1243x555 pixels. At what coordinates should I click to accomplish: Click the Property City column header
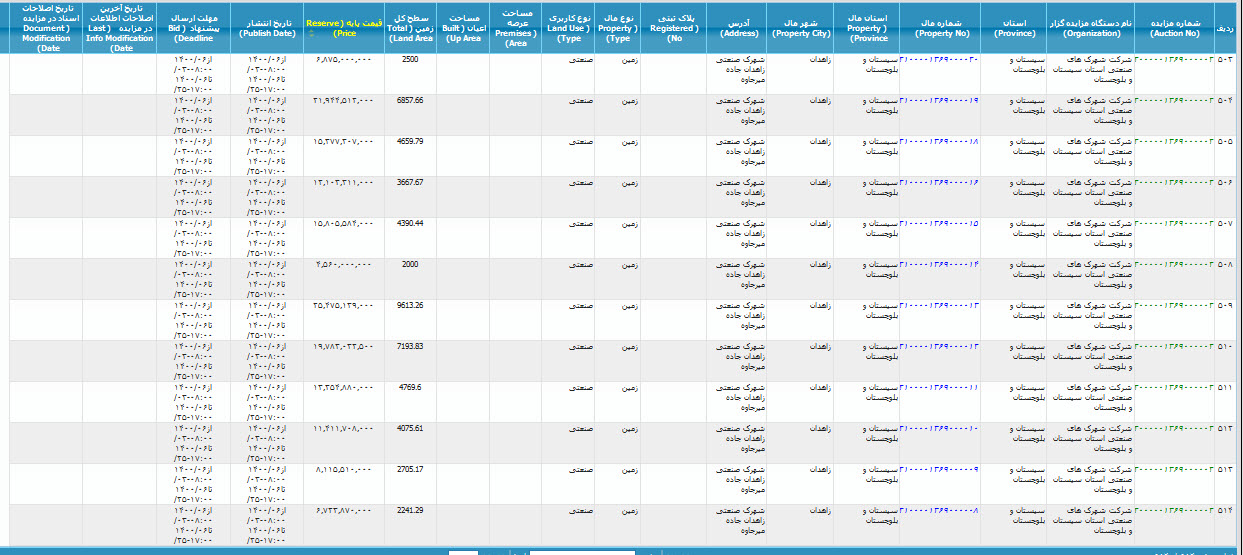pos(800,26)
